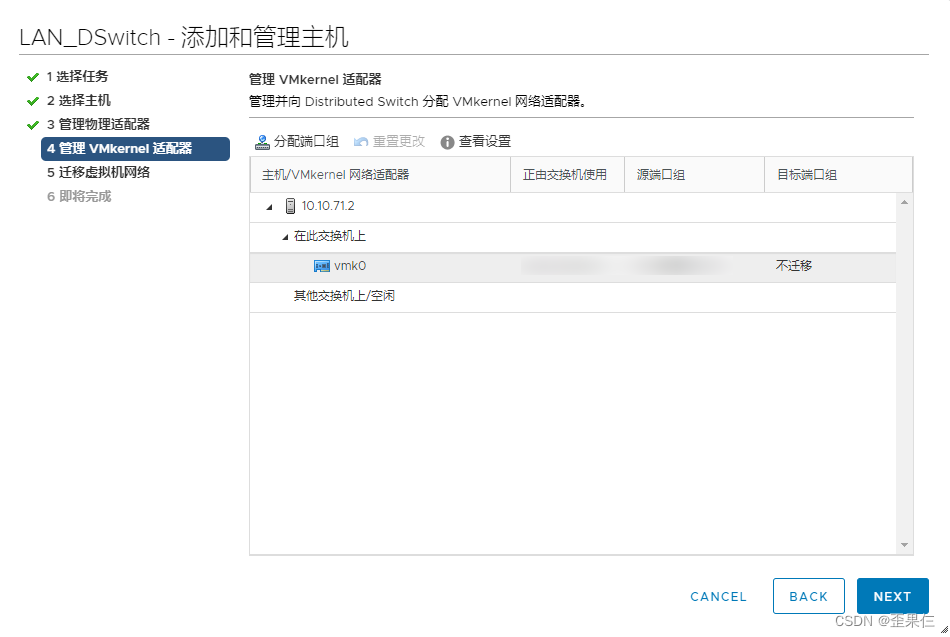Click the 重置更改 toolbar label
This screenshot has width=950, height=637.
[x=399, y=141]
